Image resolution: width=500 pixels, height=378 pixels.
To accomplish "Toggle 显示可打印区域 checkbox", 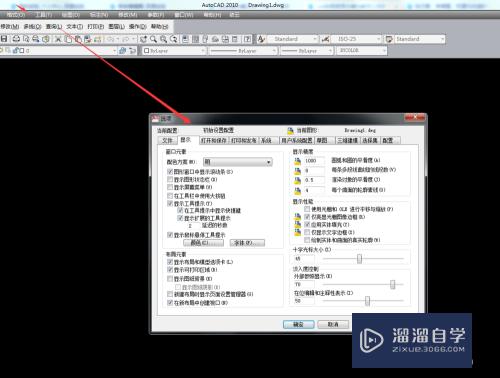I will (x=170, y=269).
